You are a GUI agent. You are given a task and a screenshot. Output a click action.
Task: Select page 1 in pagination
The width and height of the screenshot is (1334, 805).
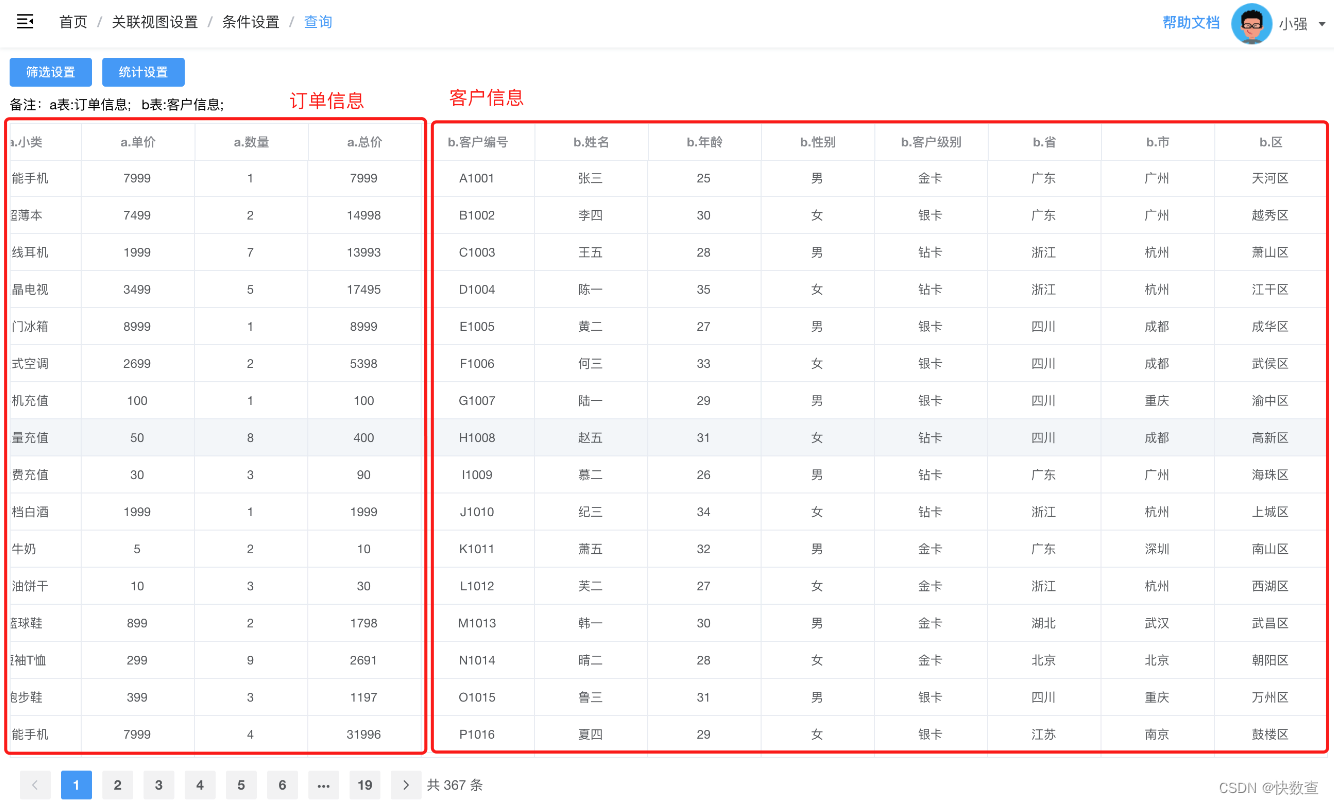pyautogui.click(x=76, y=785)
